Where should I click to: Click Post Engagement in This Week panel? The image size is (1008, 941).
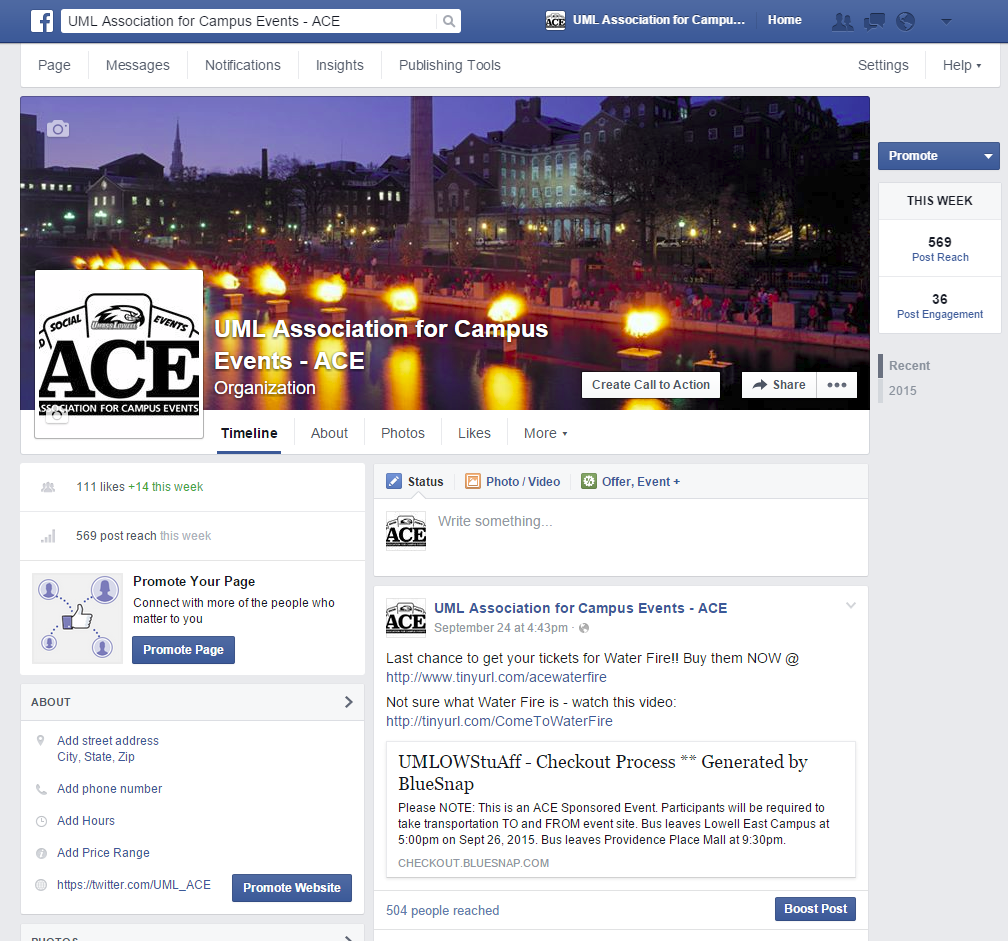pyautogui.click(x=939, y=306)
